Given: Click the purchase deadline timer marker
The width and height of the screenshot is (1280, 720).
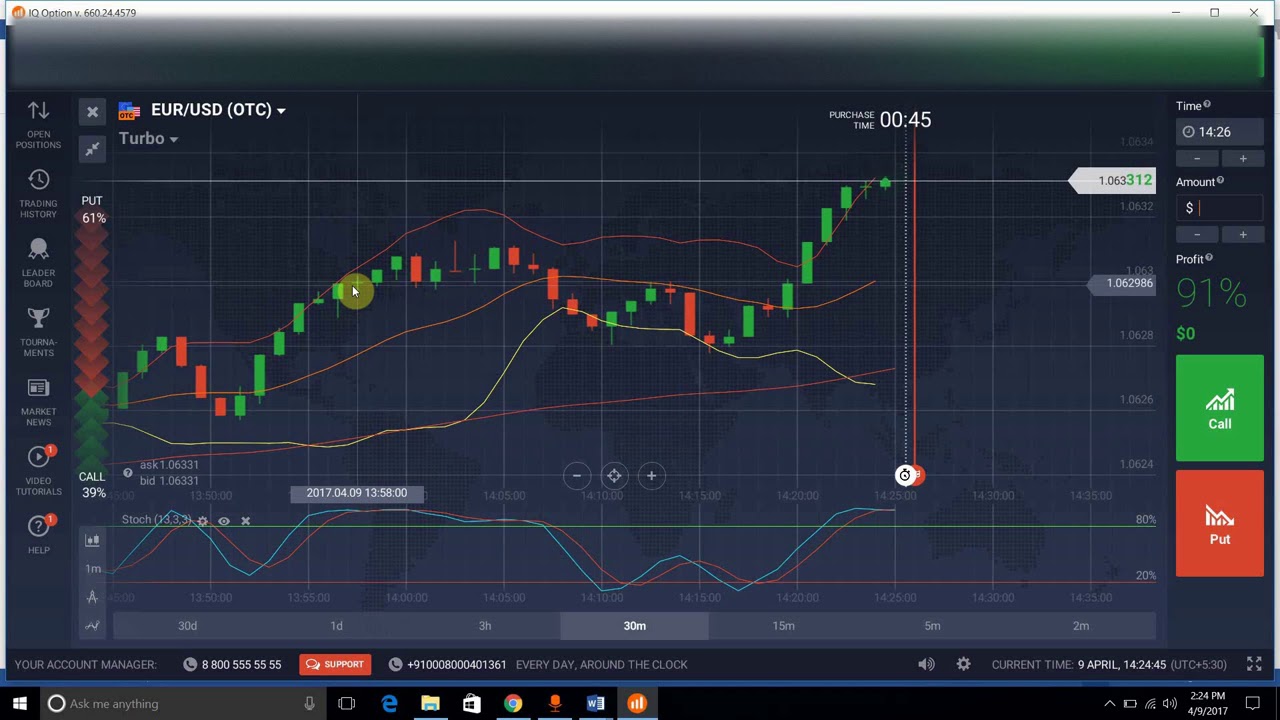Looking at the screenshot, I should tap(905, 476).
